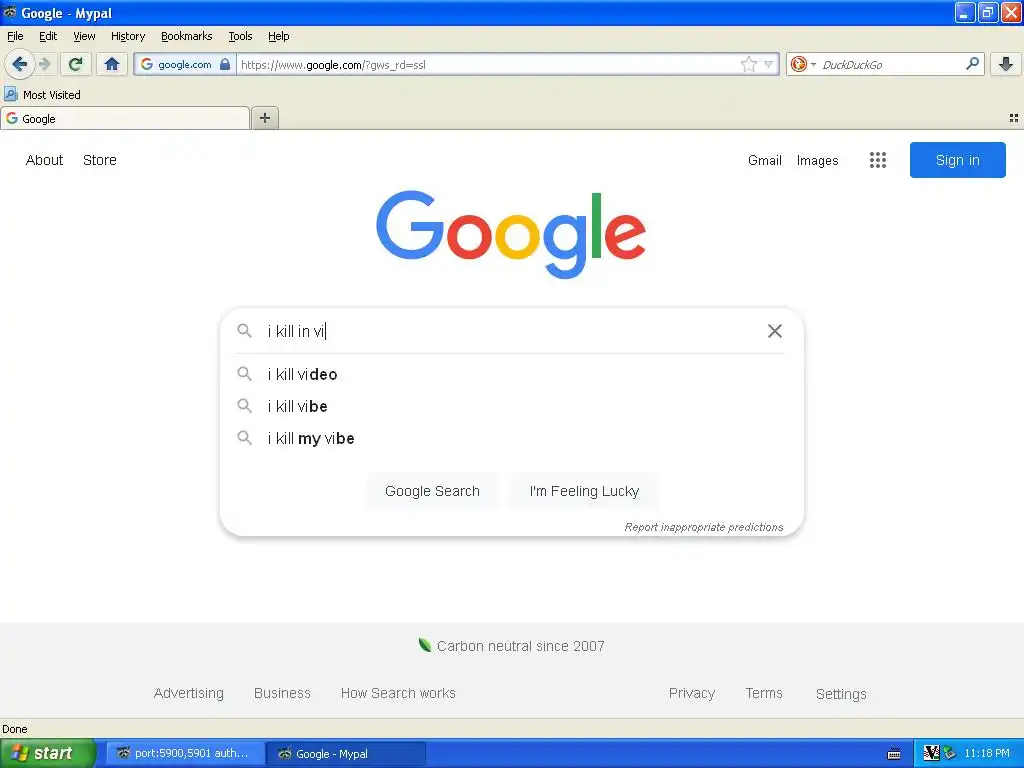Click Report inappropriate predictions
Screen dimensions: 1024x768
coord(703,527)
